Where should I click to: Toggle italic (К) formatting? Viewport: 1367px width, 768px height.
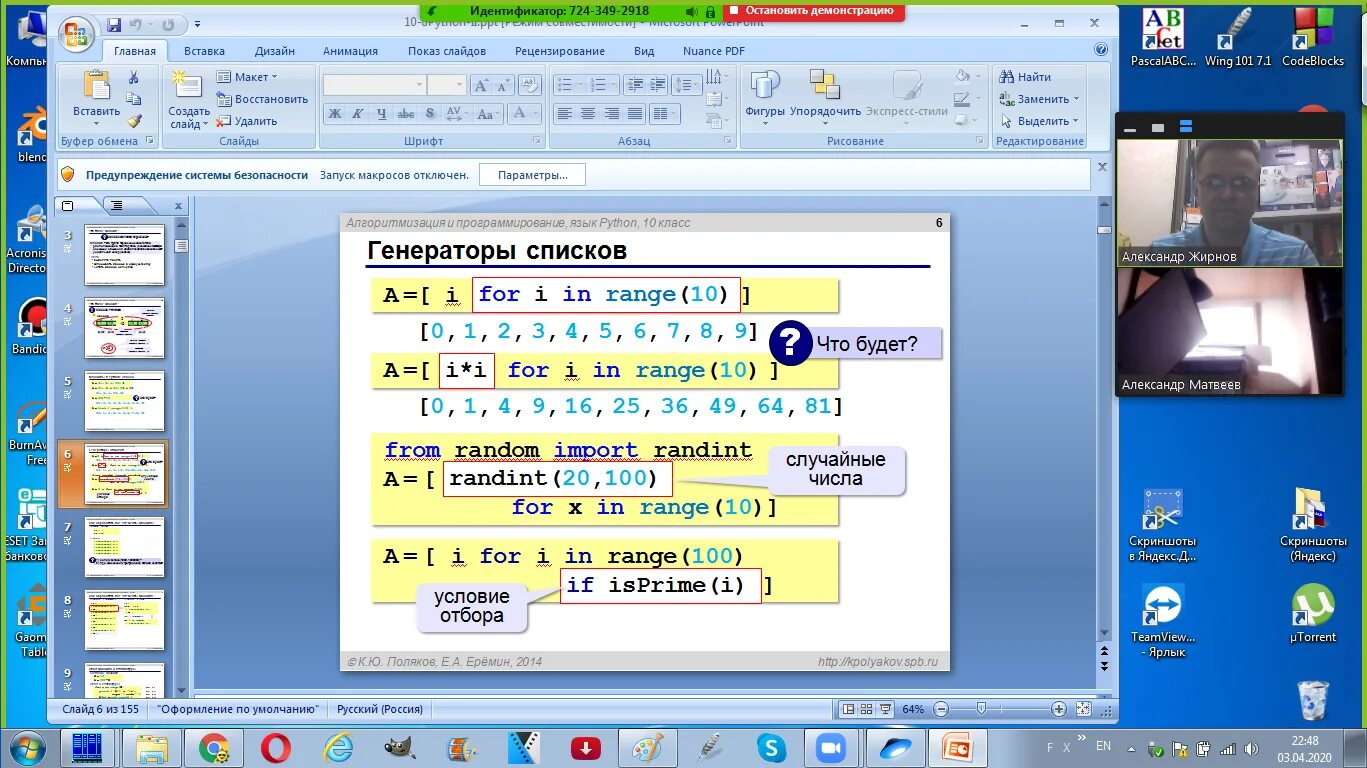[358, 114]
